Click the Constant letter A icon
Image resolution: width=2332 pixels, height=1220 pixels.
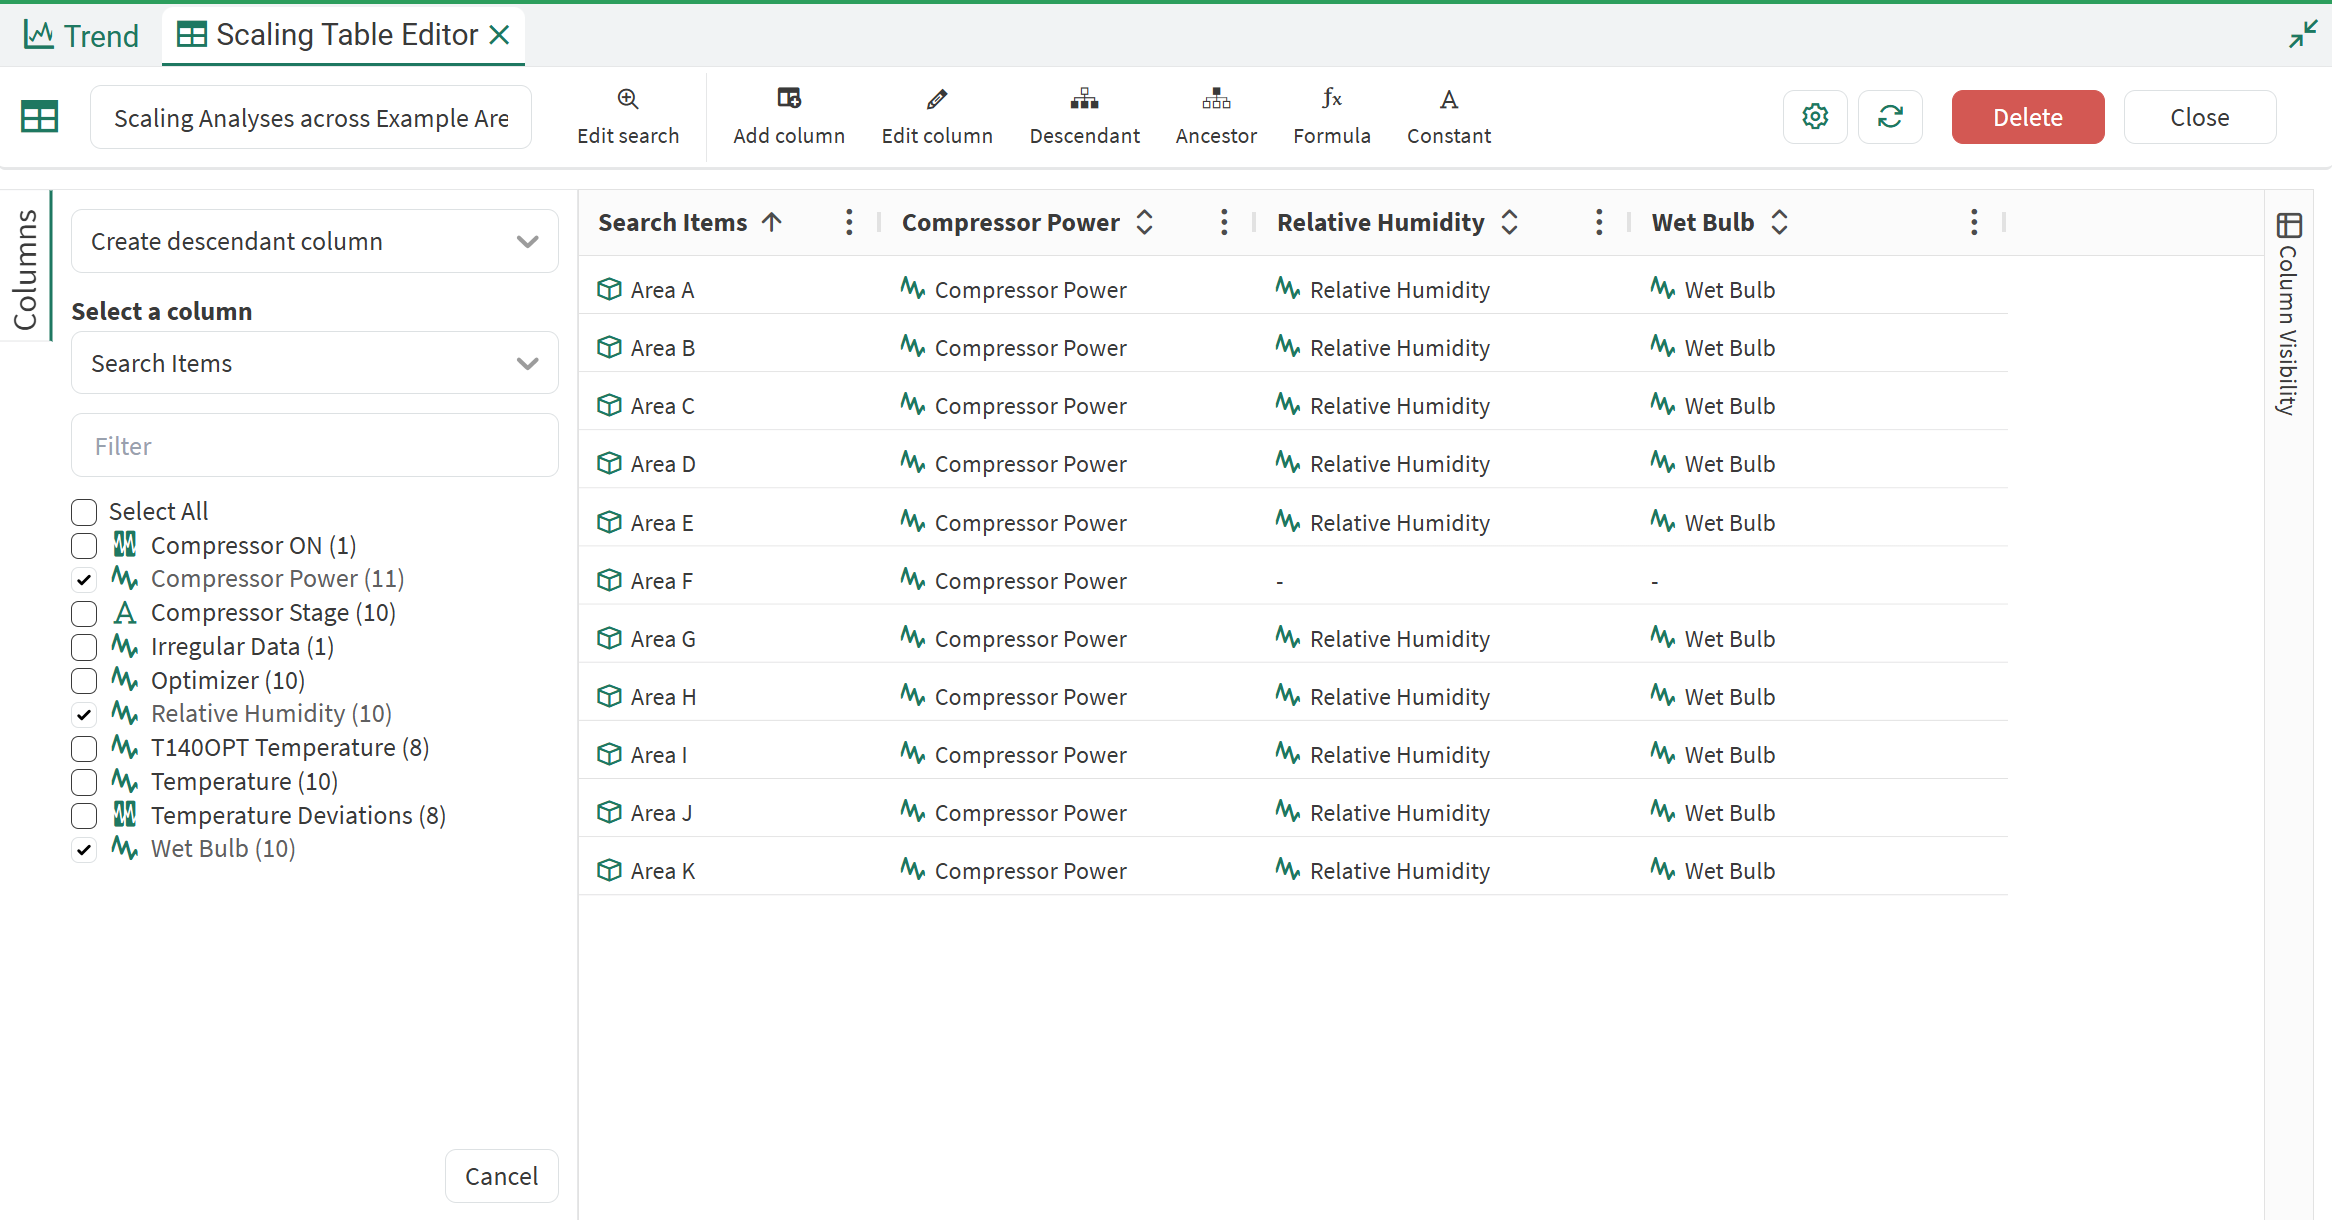pos(1448,99)
